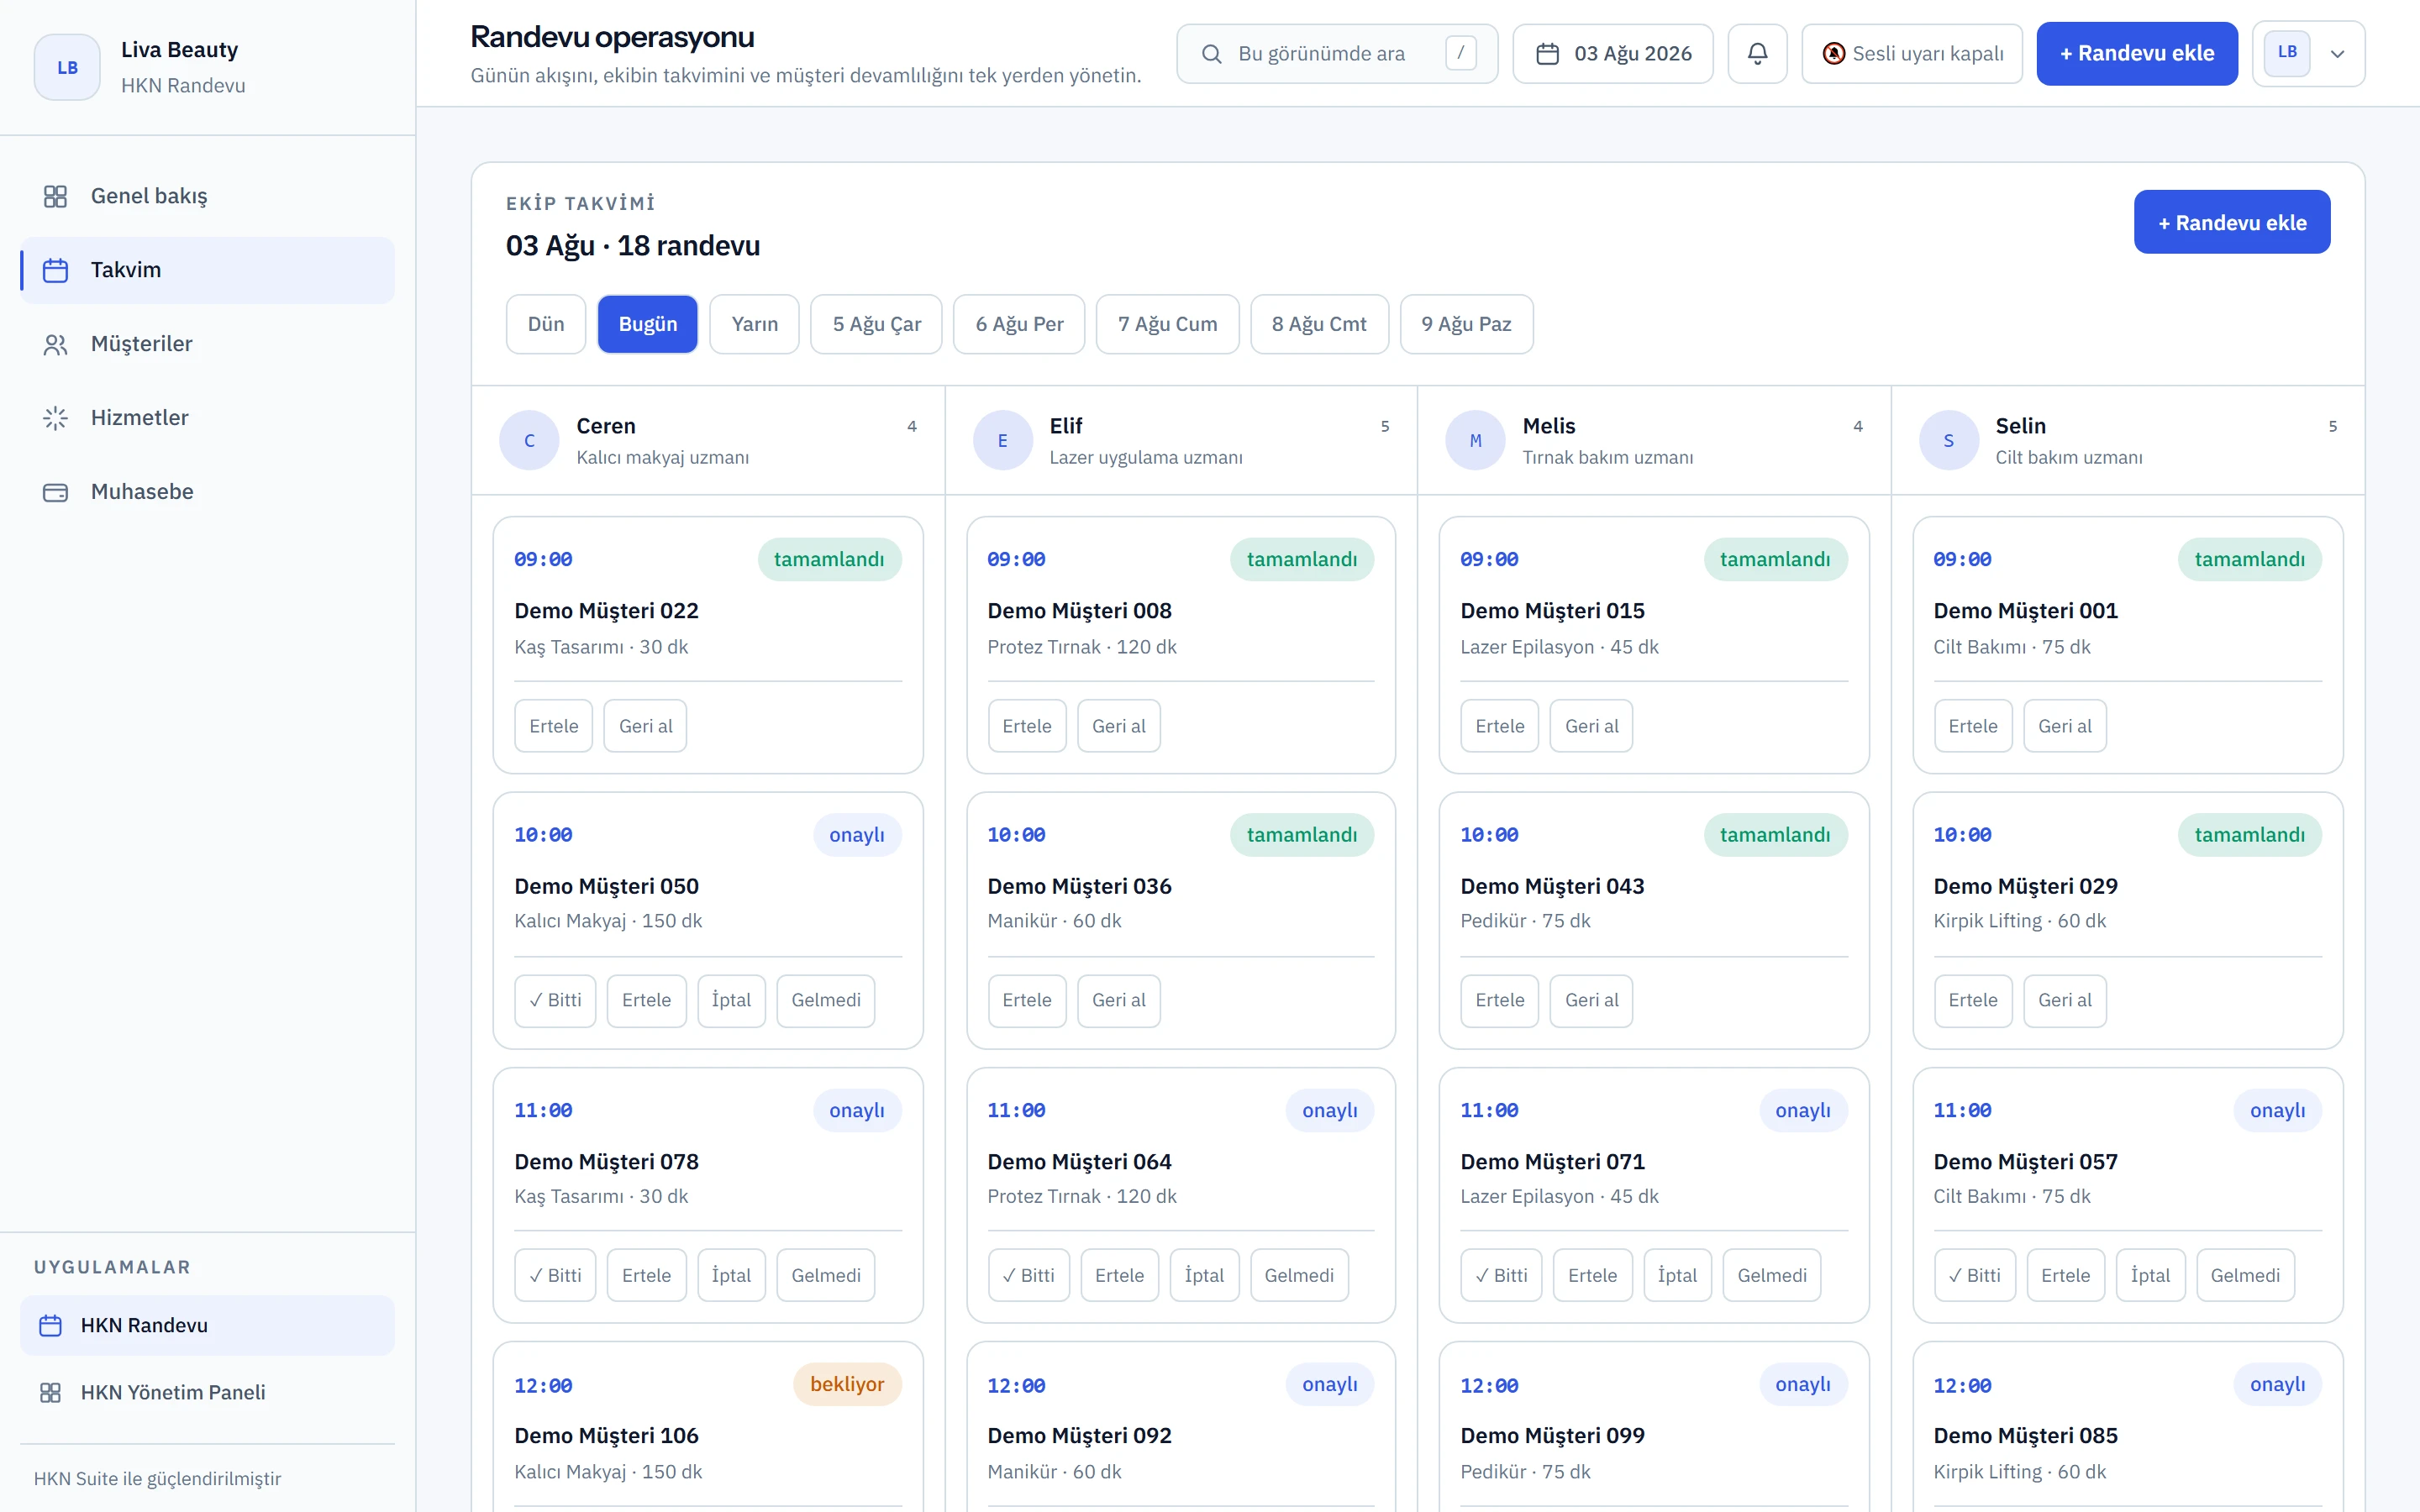Click the Liva Beauty LB logo
This screenshot has width=2420, height=1512.
[67, 67]
